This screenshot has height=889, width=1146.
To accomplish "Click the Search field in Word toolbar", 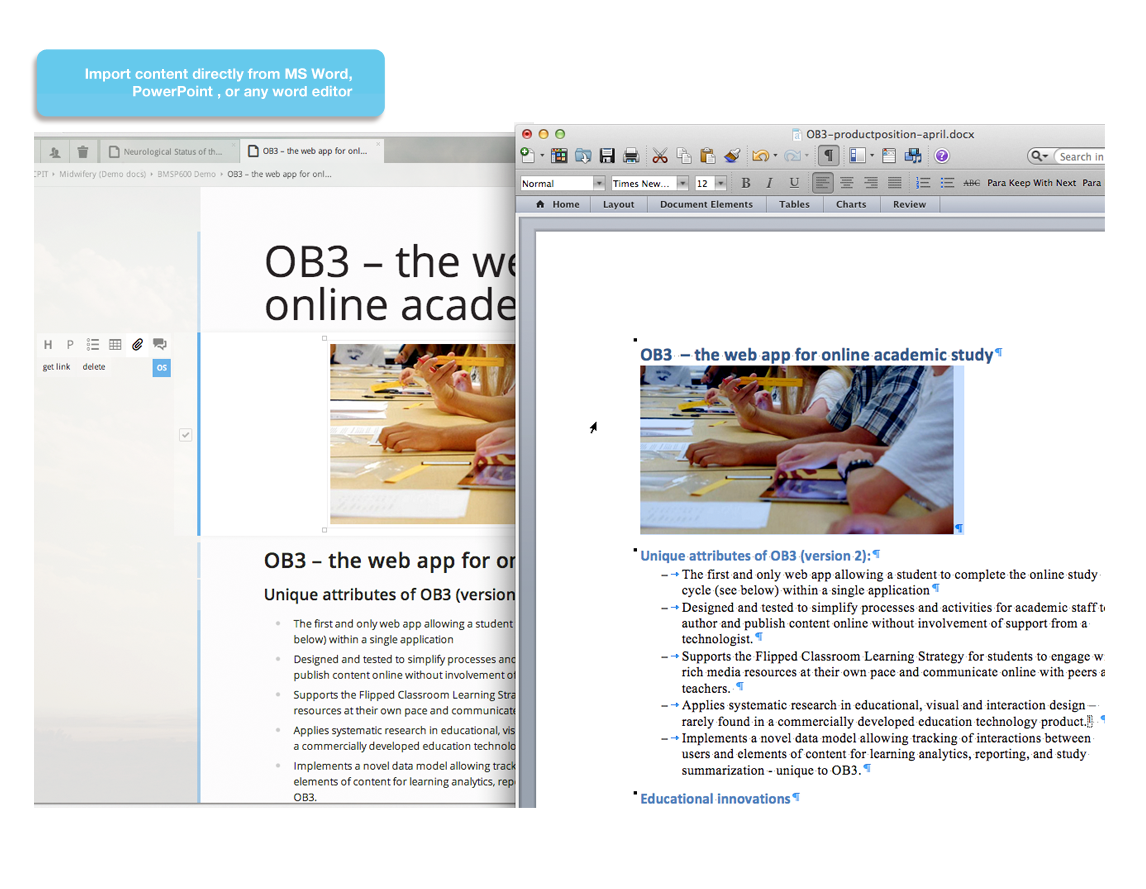I will (1079, 156).
